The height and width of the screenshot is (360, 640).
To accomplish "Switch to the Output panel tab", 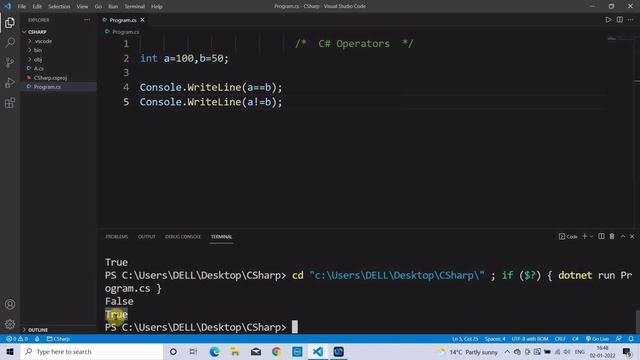I will pos(147,237).
